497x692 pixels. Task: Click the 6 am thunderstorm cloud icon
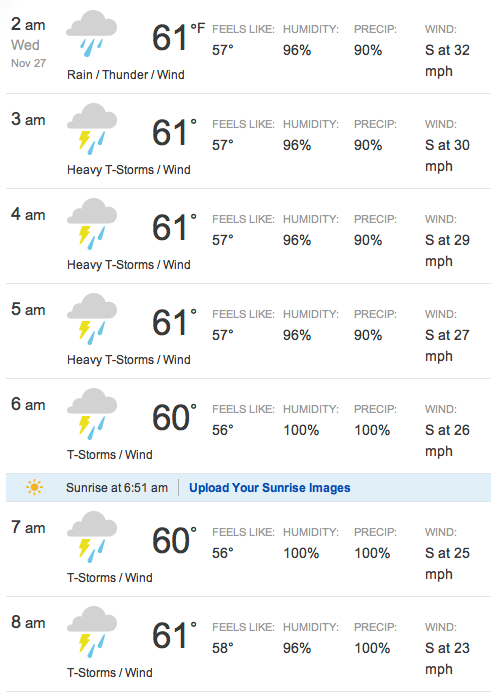(x=92, y=414)
